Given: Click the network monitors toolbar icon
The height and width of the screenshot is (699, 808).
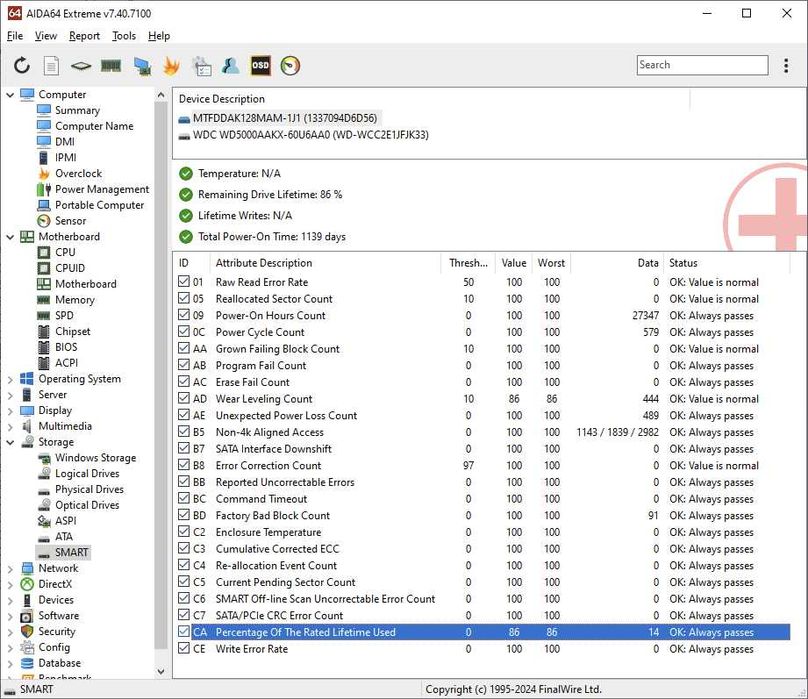Looking at the screenshot, I should [142, 66].
